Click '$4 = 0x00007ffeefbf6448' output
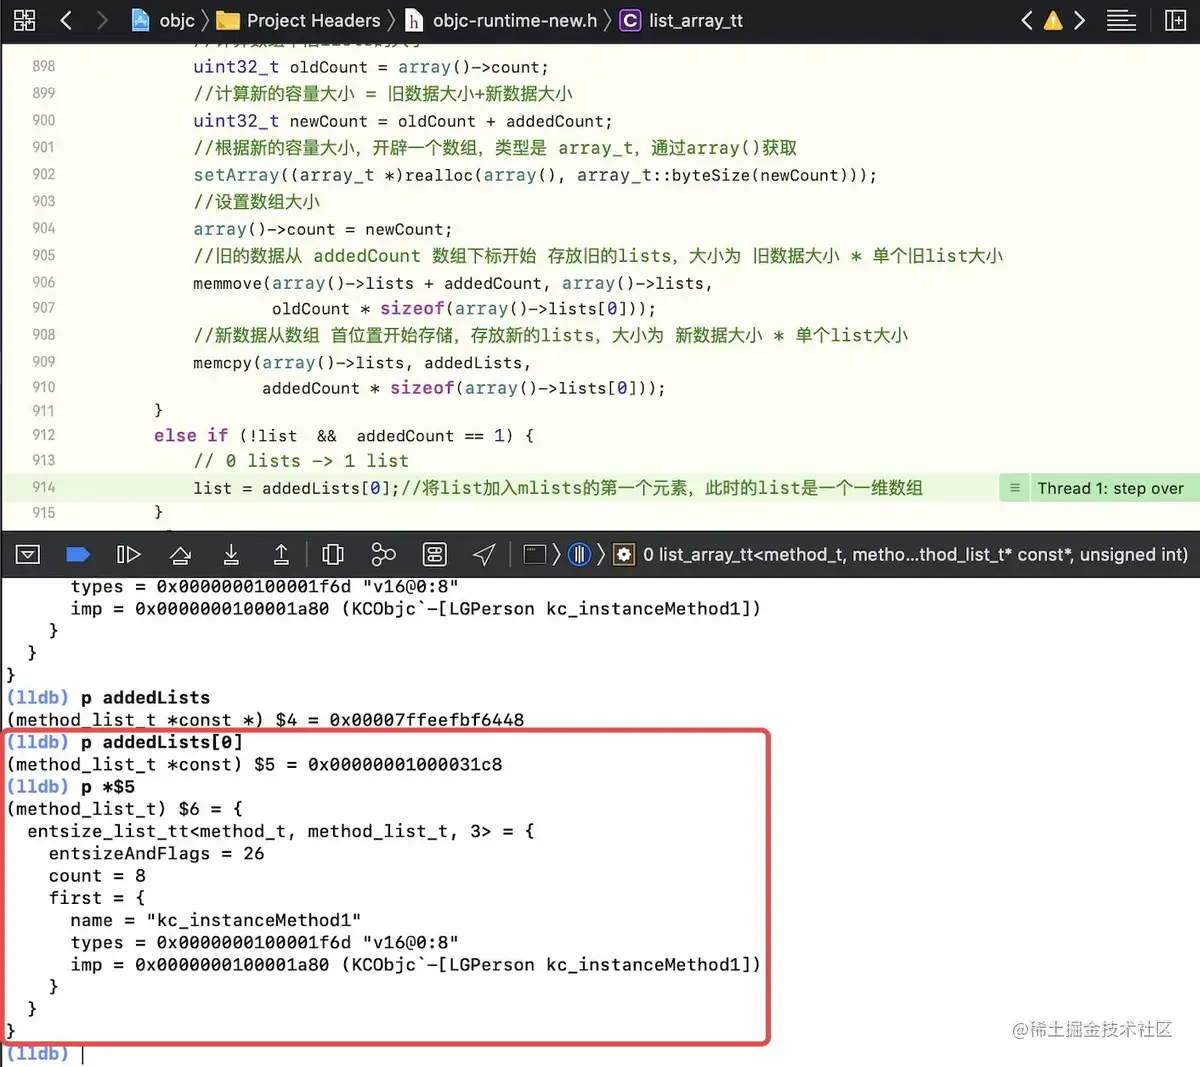The width and height of the screenshot is (1200, 1067). coord(400,720)
